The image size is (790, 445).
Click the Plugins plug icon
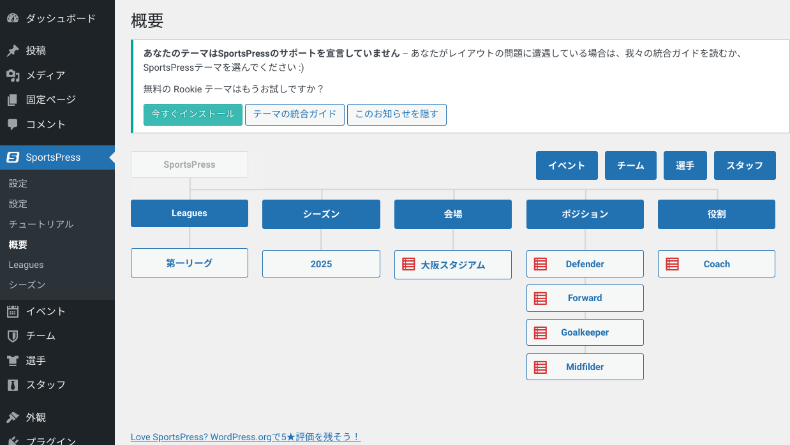click(x=13, y=441)
